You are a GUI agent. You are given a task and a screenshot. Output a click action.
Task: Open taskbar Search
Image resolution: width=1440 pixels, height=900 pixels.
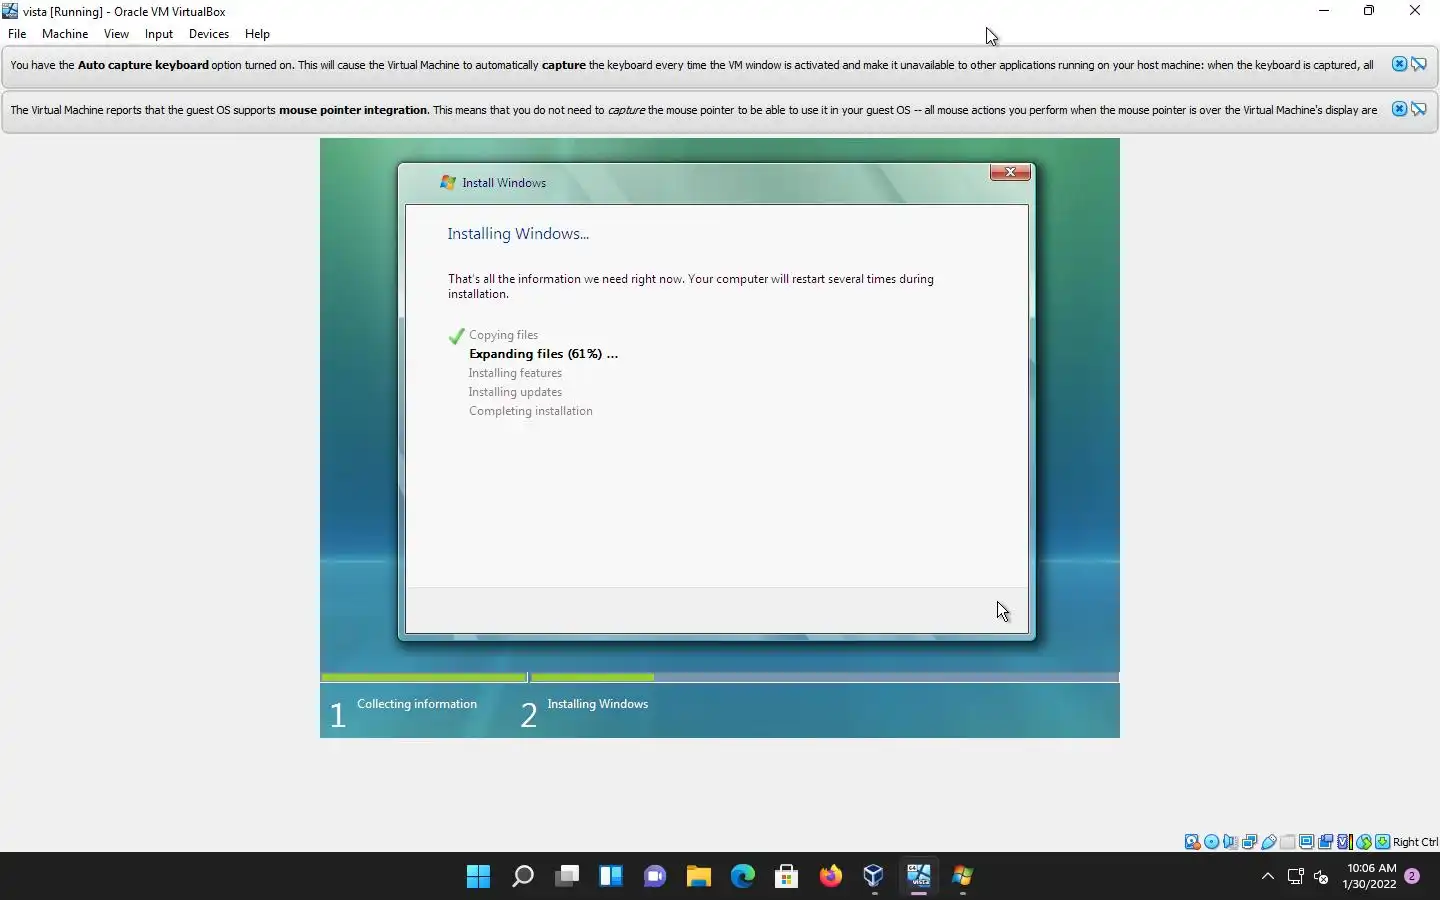point(522,877)
